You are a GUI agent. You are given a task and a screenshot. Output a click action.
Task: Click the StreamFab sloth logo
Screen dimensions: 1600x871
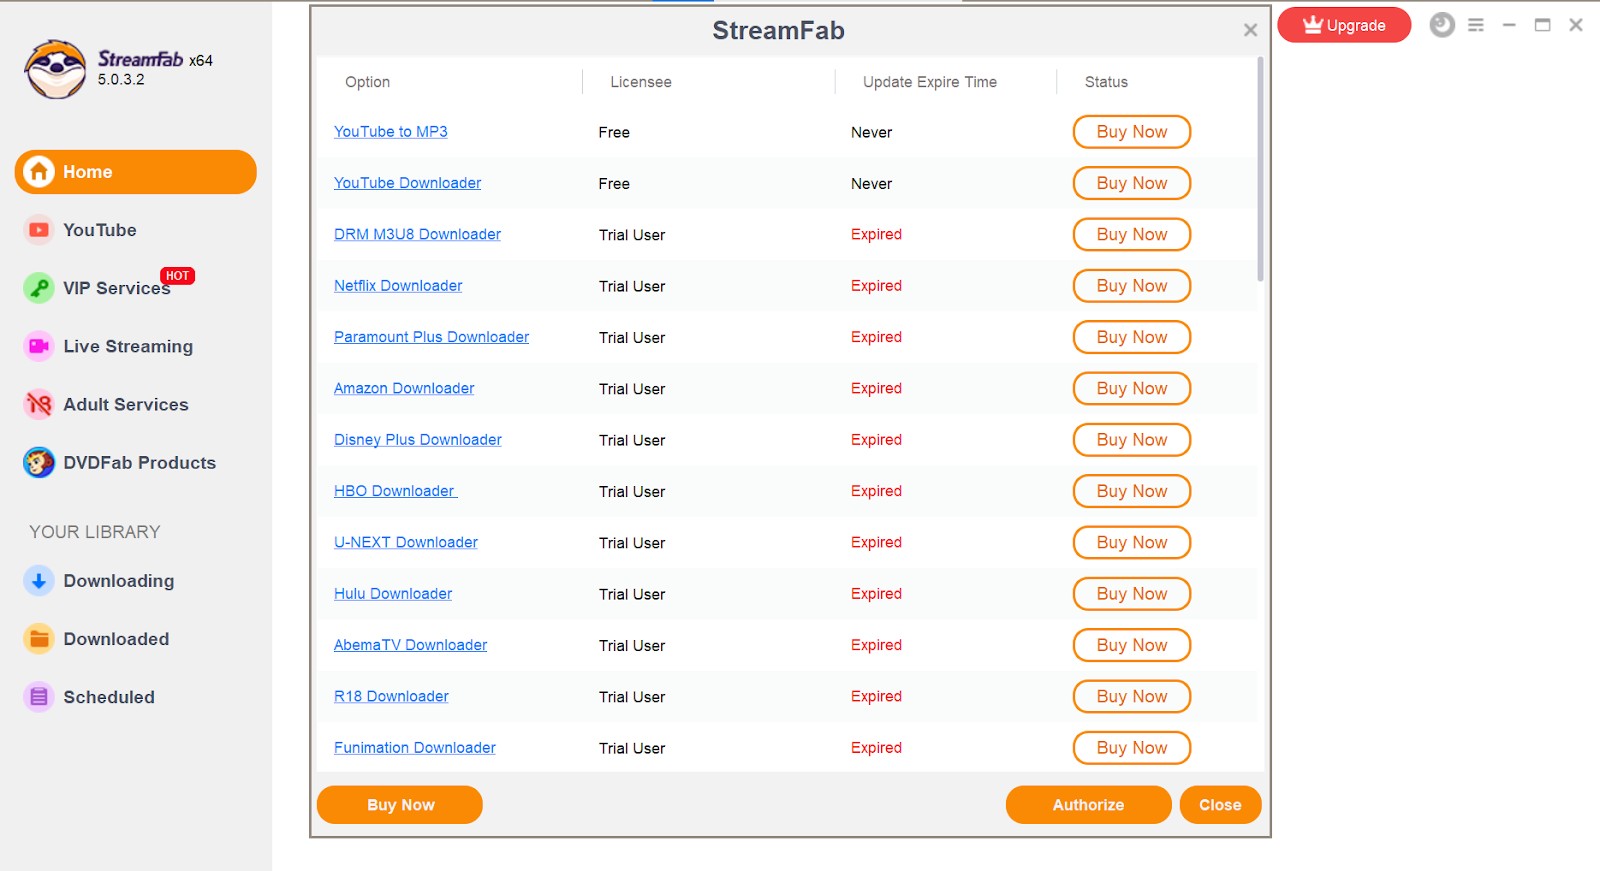56,69
